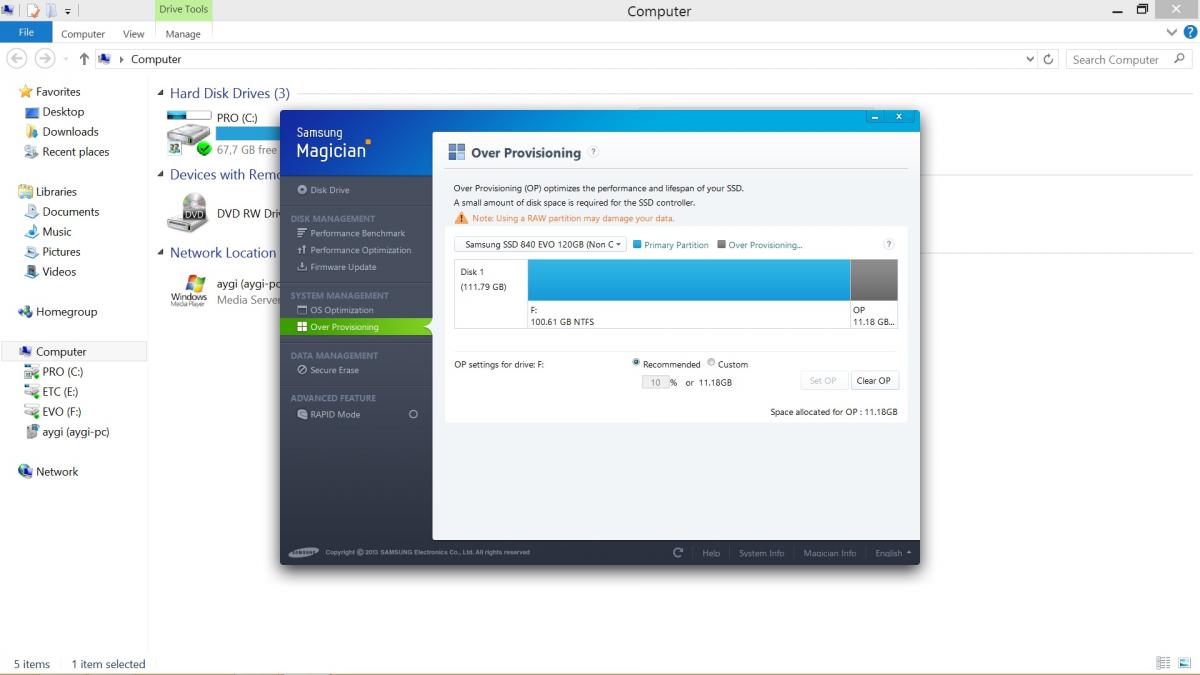Viewport: 1200px width, 675px height.
Task: Open address bar history dropdown
Action: tap(1031, 59)
